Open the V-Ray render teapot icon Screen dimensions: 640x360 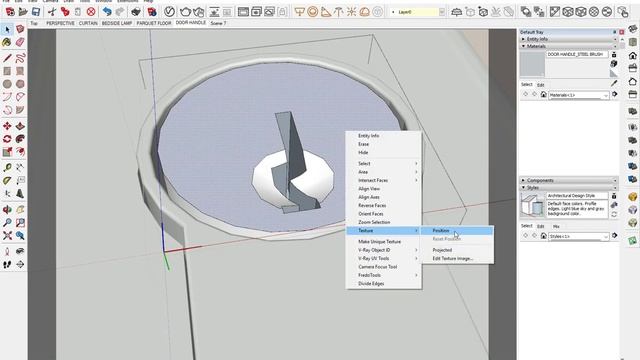tap(185, 12)
